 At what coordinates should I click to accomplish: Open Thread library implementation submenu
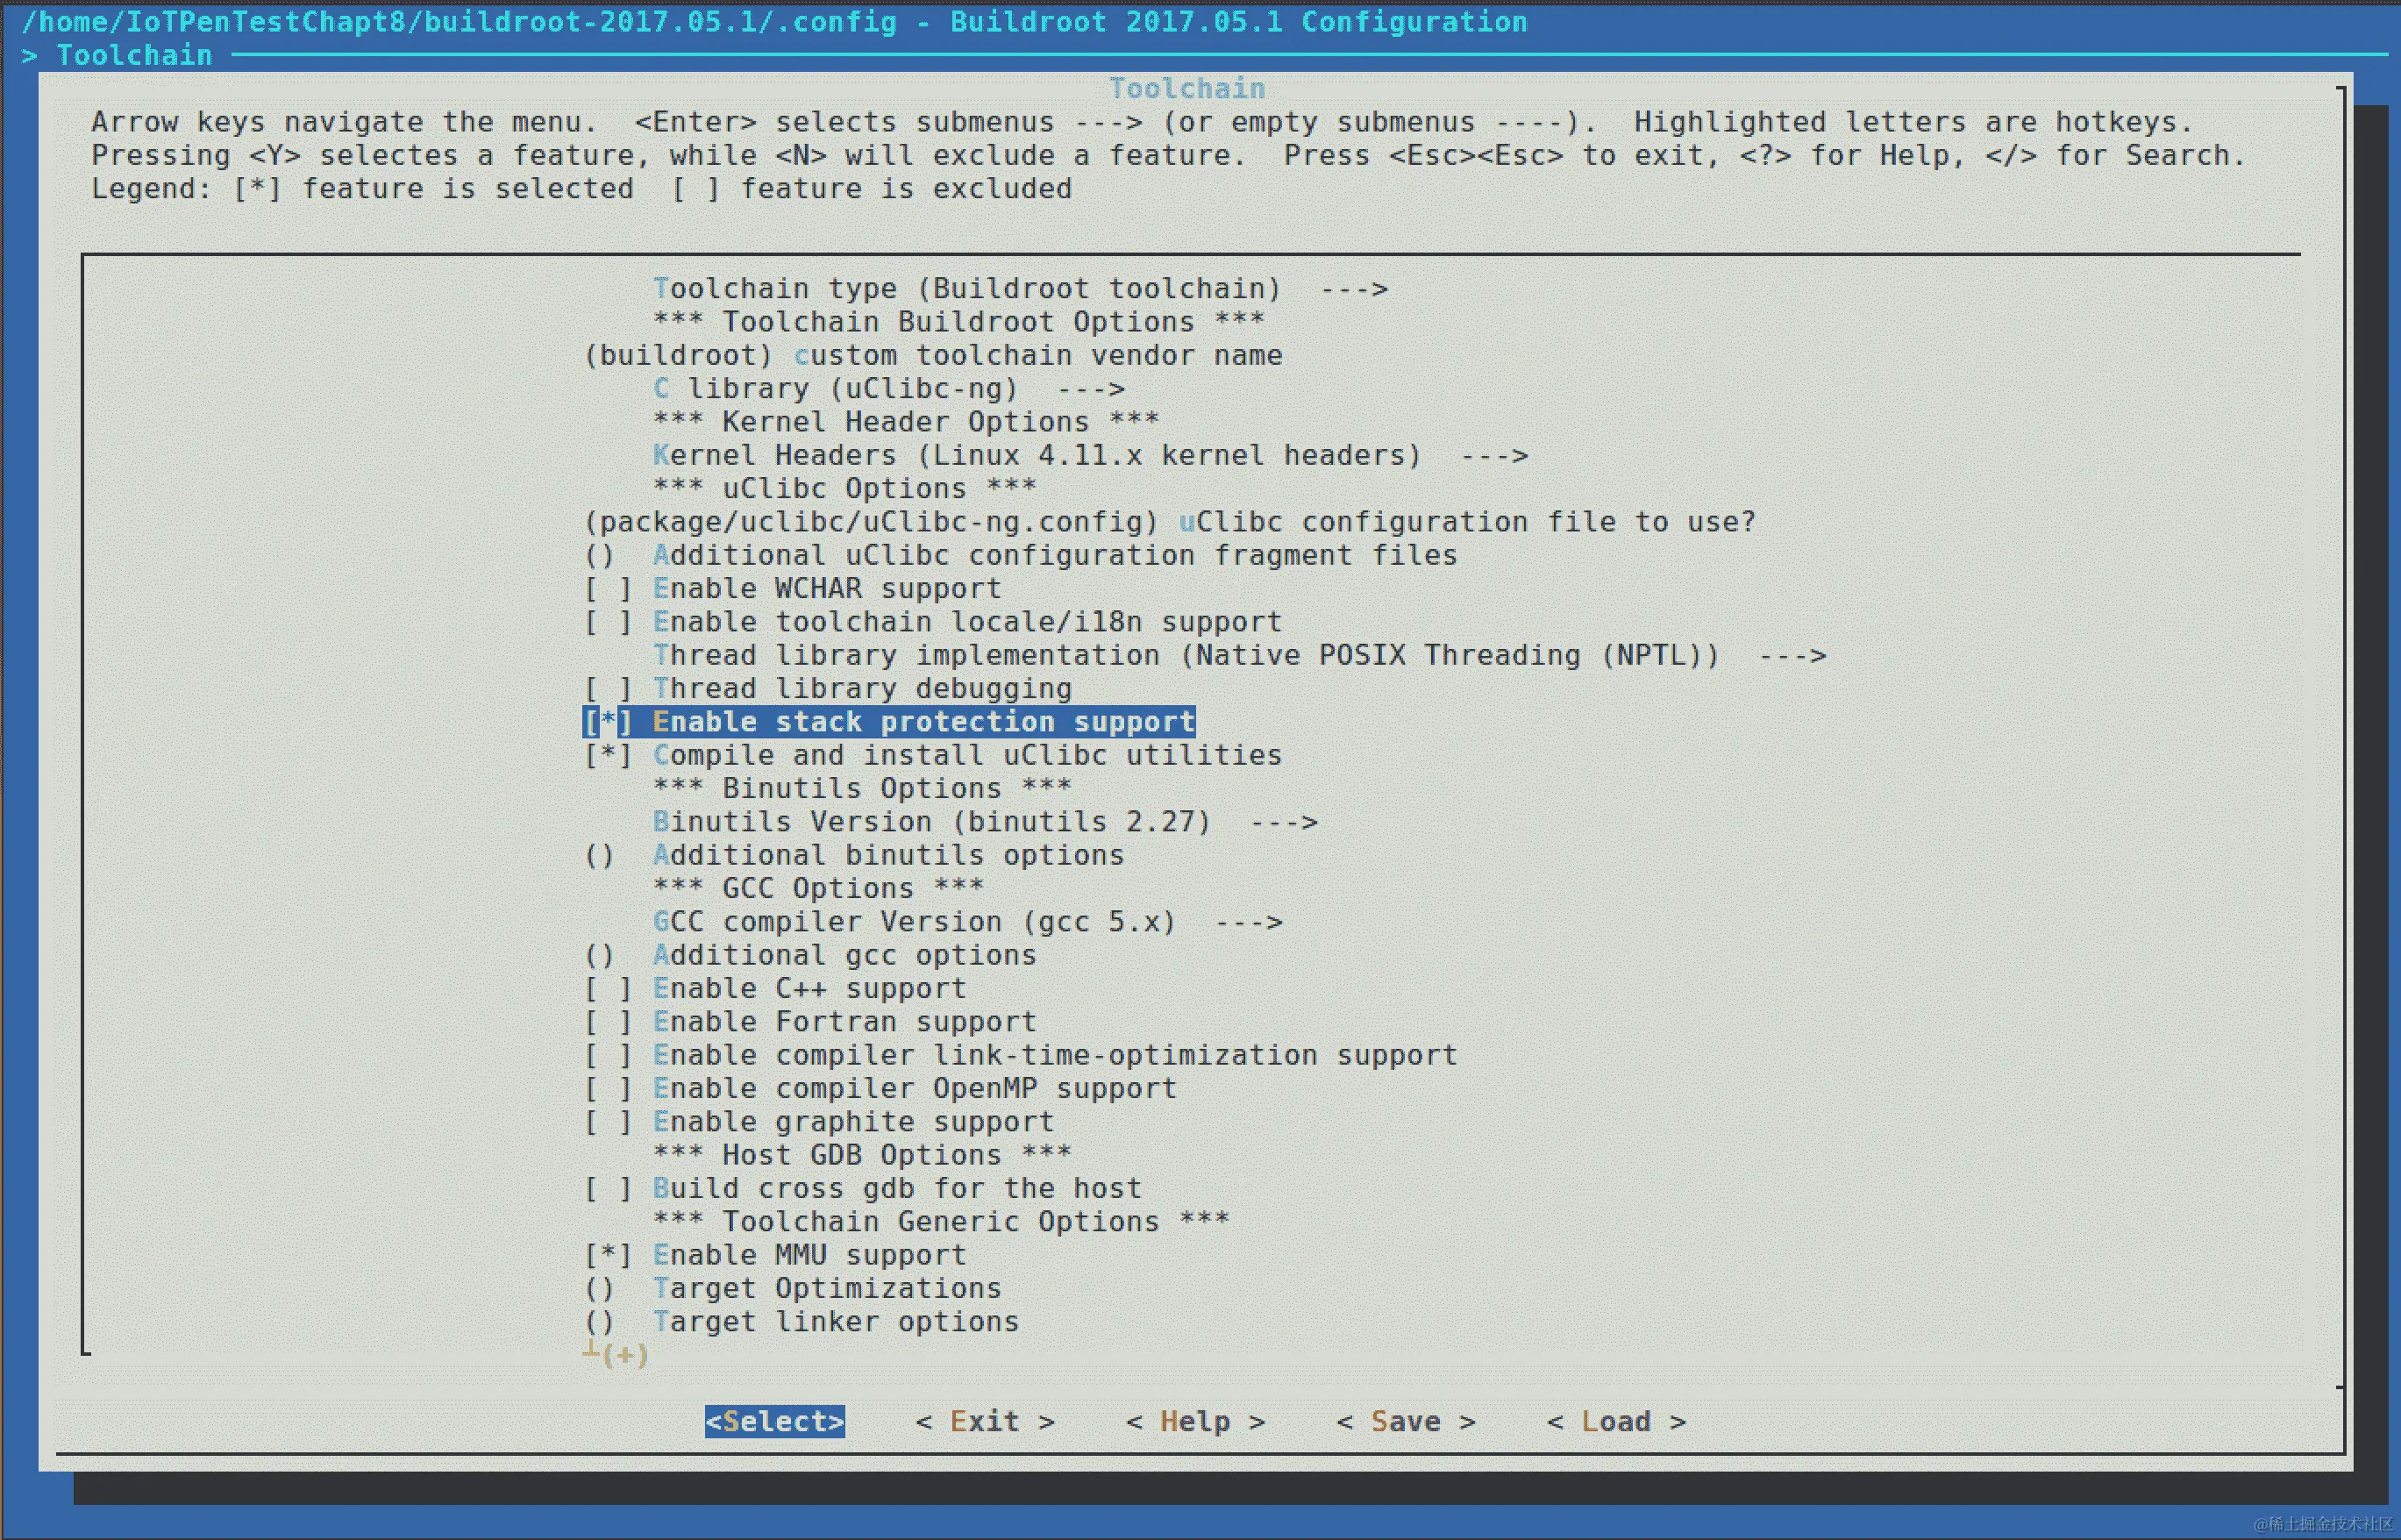pos(1240,656)
